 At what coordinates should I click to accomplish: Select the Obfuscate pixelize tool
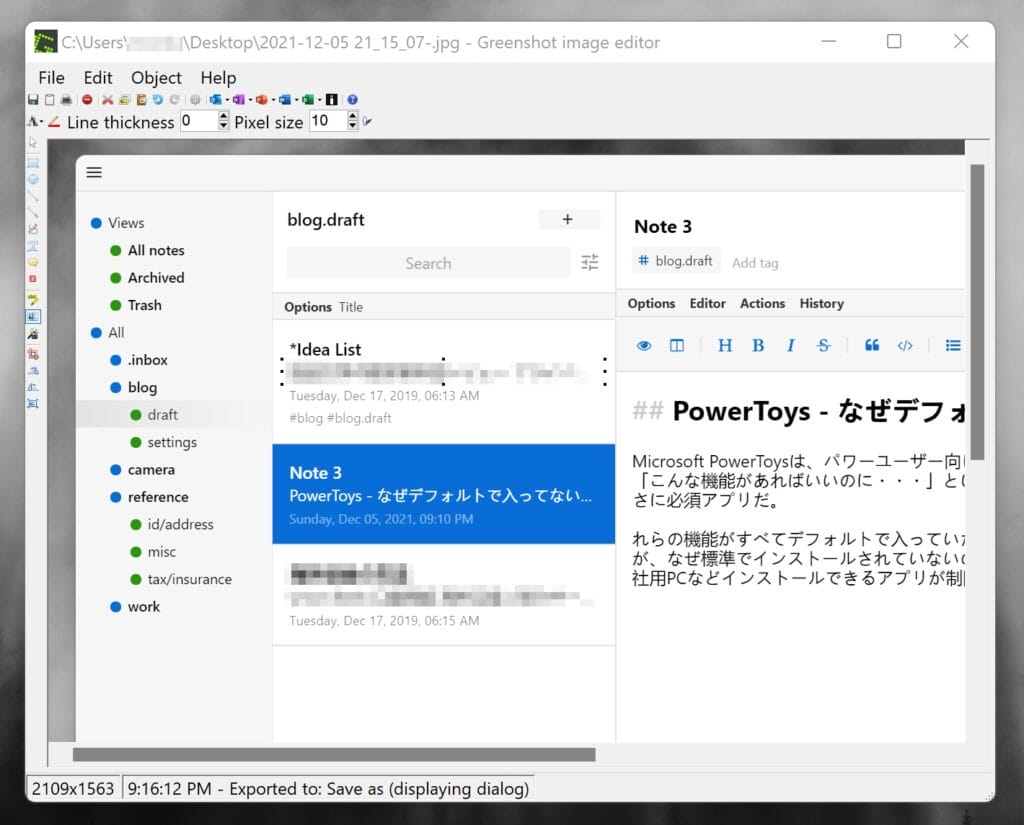(x=33, y=316)
